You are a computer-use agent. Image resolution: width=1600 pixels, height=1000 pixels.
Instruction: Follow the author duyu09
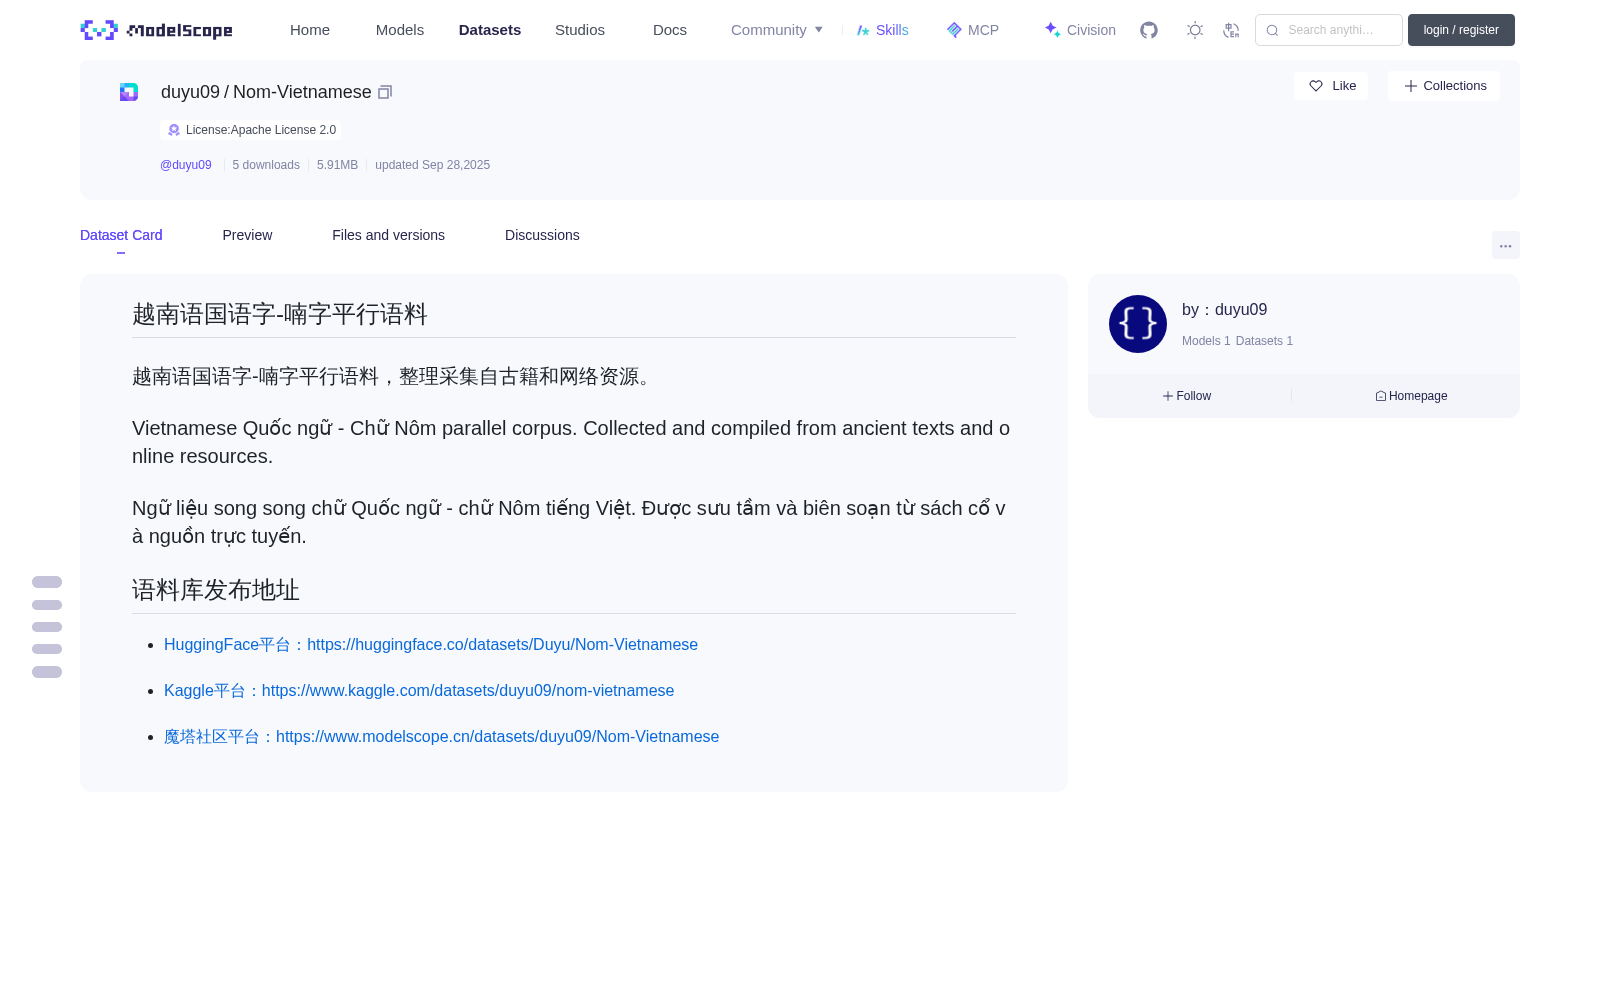point(1187,396)
